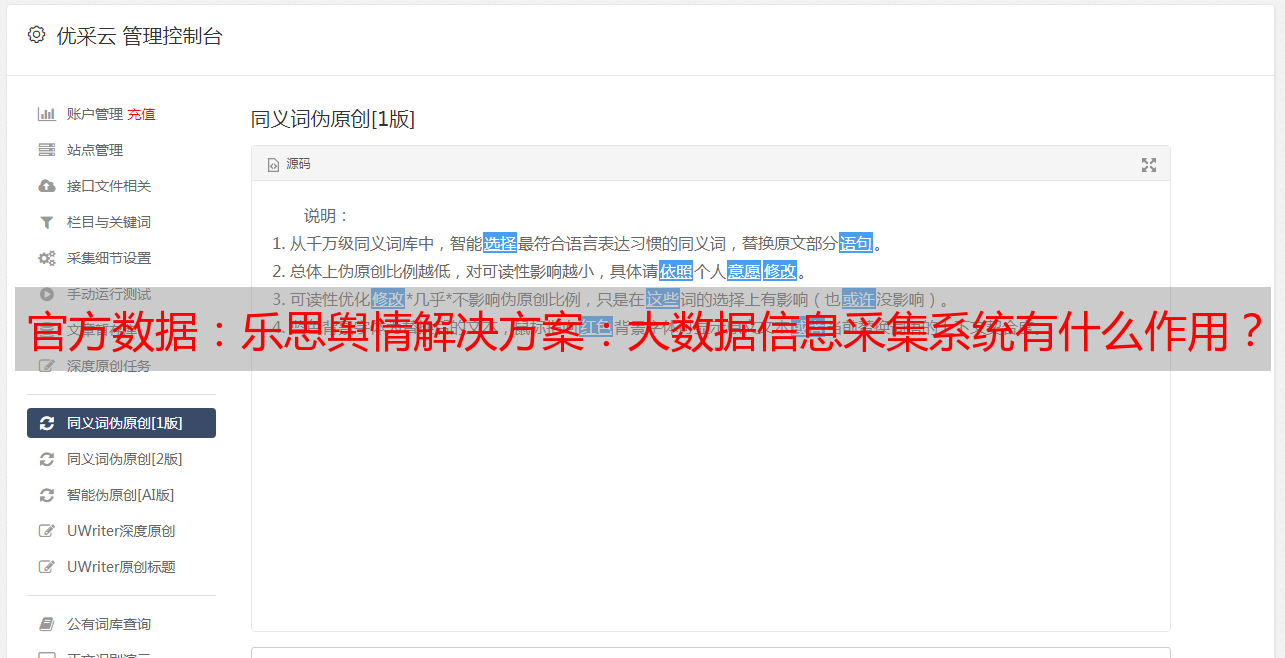1285x658 pixels.
Task: Open the 同义词伪原创[1版] menu item
Action: click(x=121, y=423)
